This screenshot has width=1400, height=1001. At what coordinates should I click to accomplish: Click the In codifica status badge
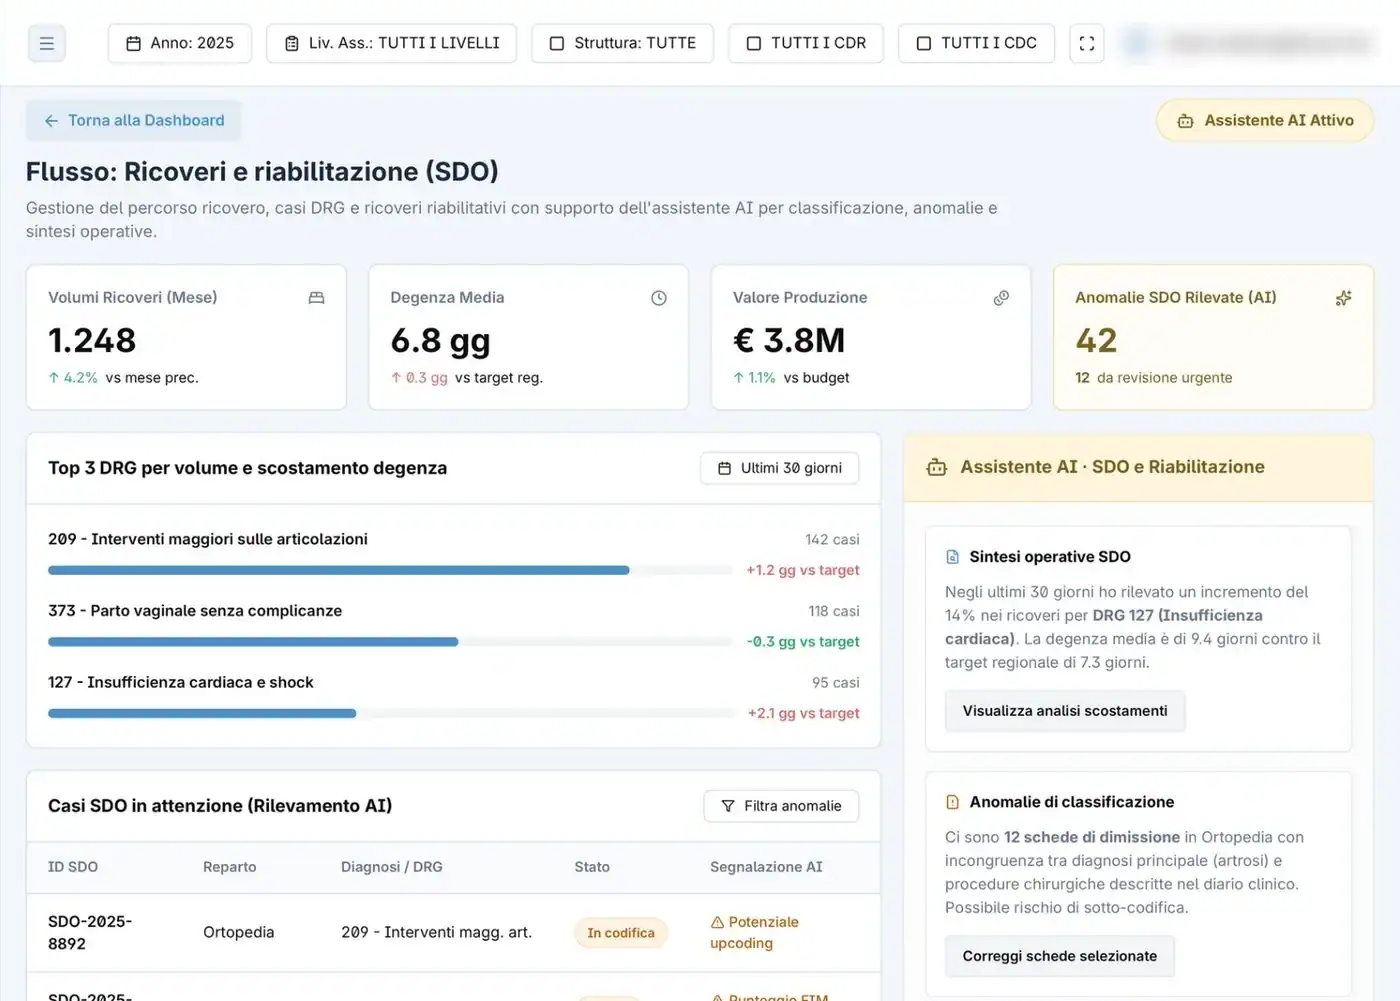tap(621, 933)
